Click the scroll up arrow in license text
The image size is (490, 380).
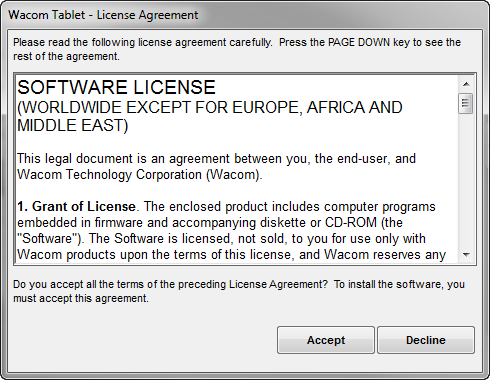466,84
